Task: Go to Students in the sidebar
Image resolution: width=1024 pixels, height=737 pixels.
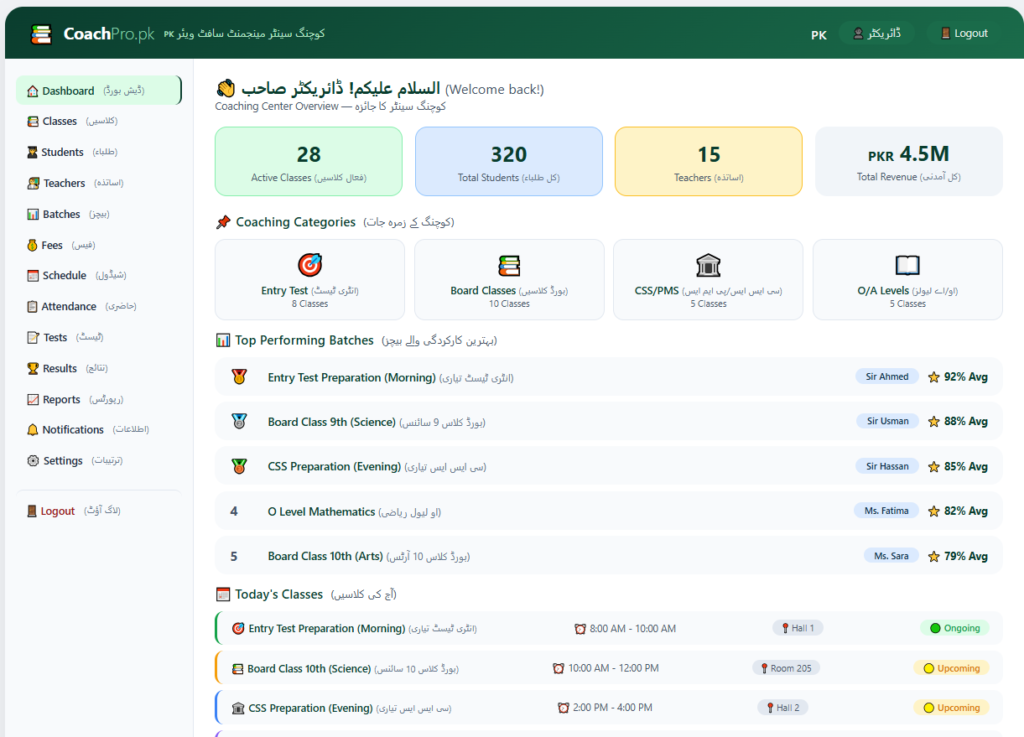Action: [x=99, y=152]
